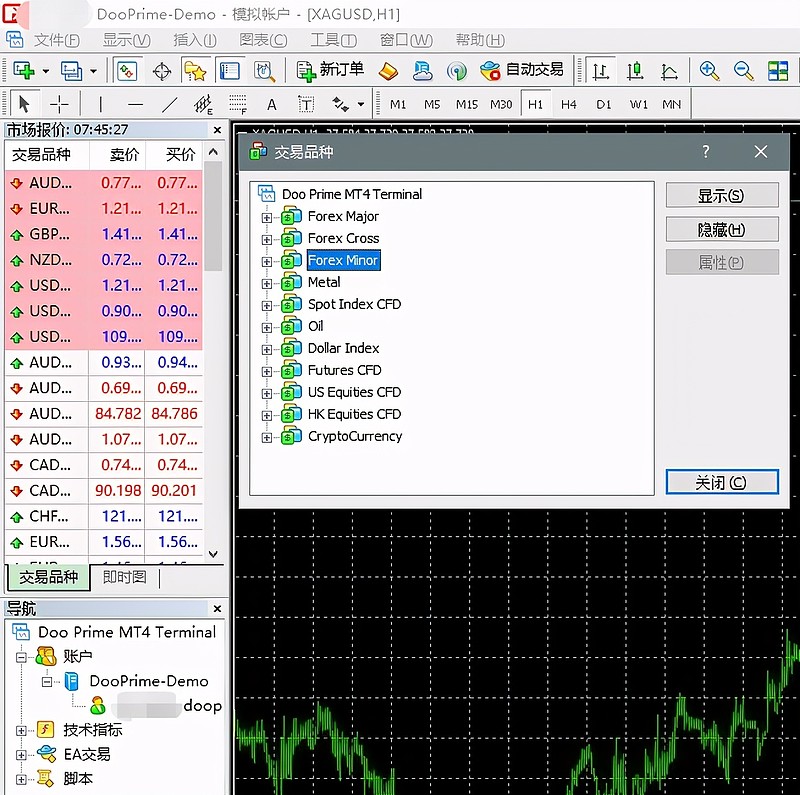Viewport: 800px width, 795px height.
Task: Open profiles toolbar icon
Action: (x=70, y=70)
